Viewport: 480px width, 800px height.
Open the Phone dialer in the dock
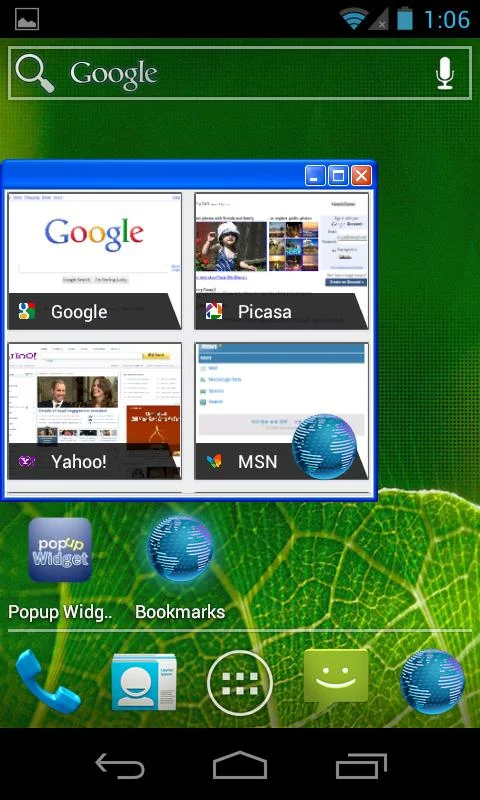click(48, 682)
